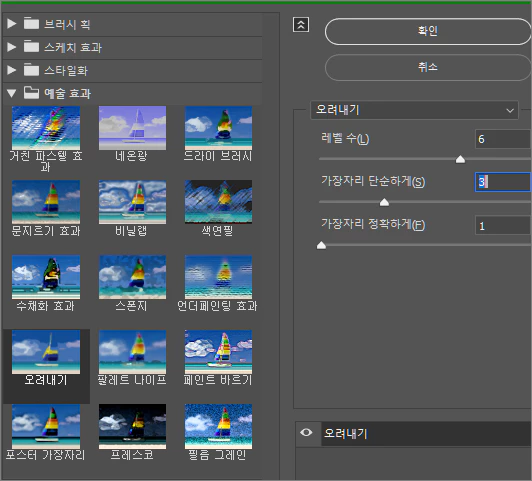The image size is (532, 481).
Task: Choose the 언더페인팅 효과 filter thumbnail
Action: tap(218, 277)
